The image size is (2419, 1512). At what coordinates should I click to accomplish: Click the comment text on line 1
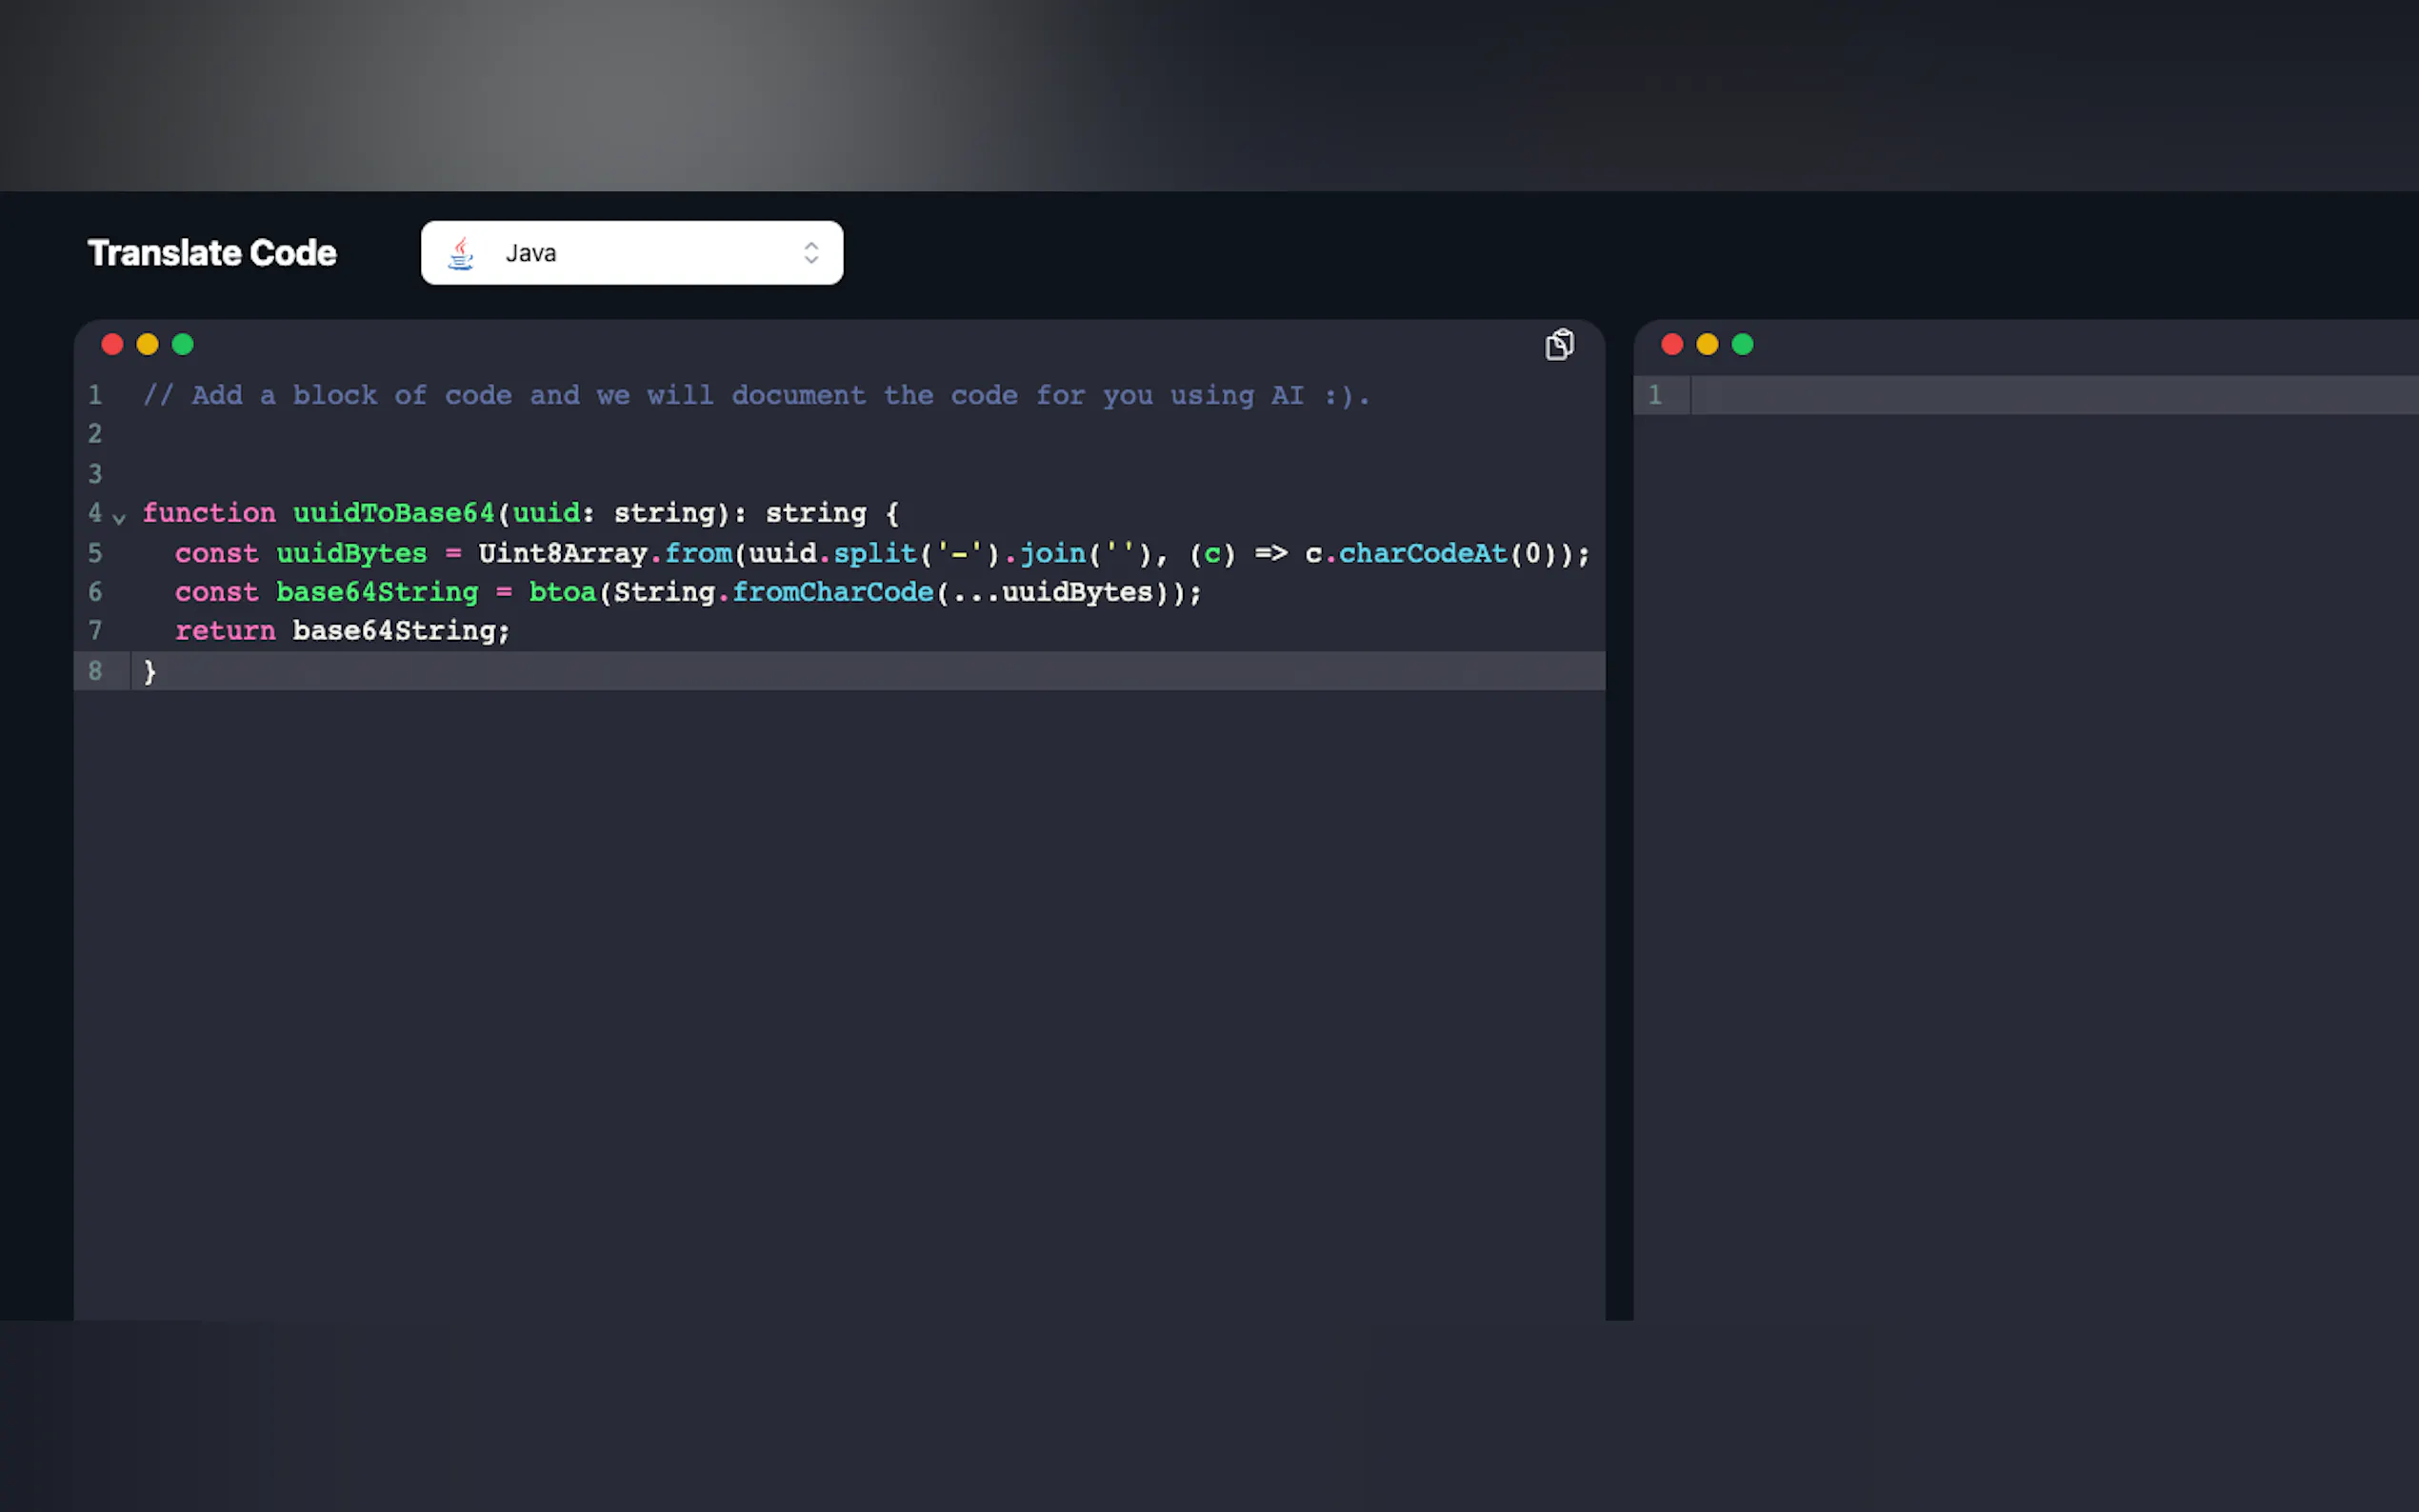tap(755, 395)
